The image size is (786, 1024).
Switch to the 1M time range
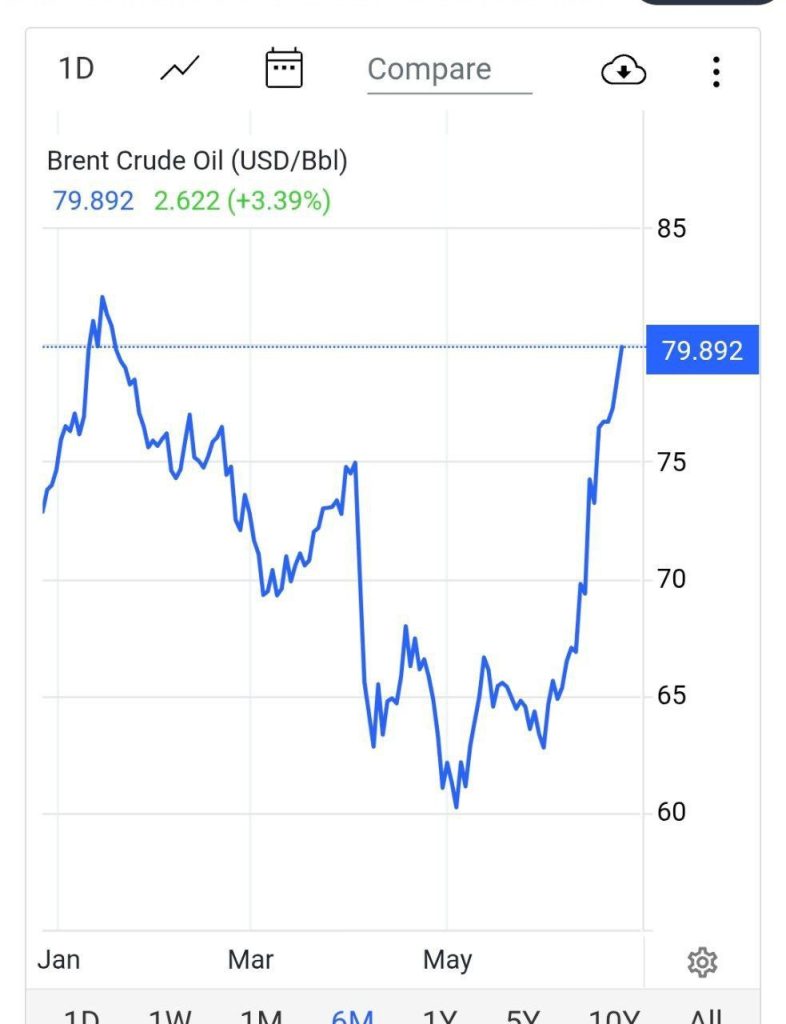[261, 1016]
